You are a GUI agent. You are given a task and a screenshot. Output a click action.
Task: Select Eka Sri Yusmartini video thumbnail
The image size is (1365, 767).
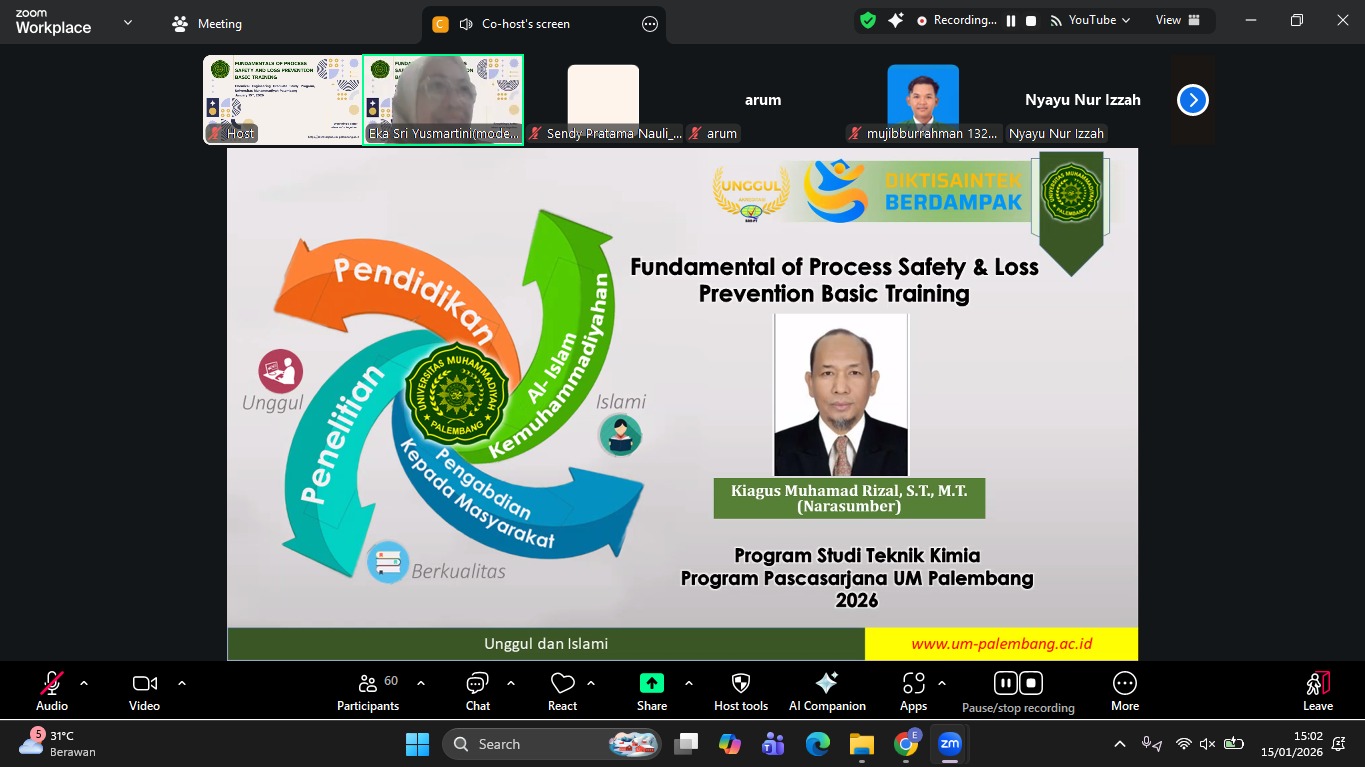coord(443,99)
